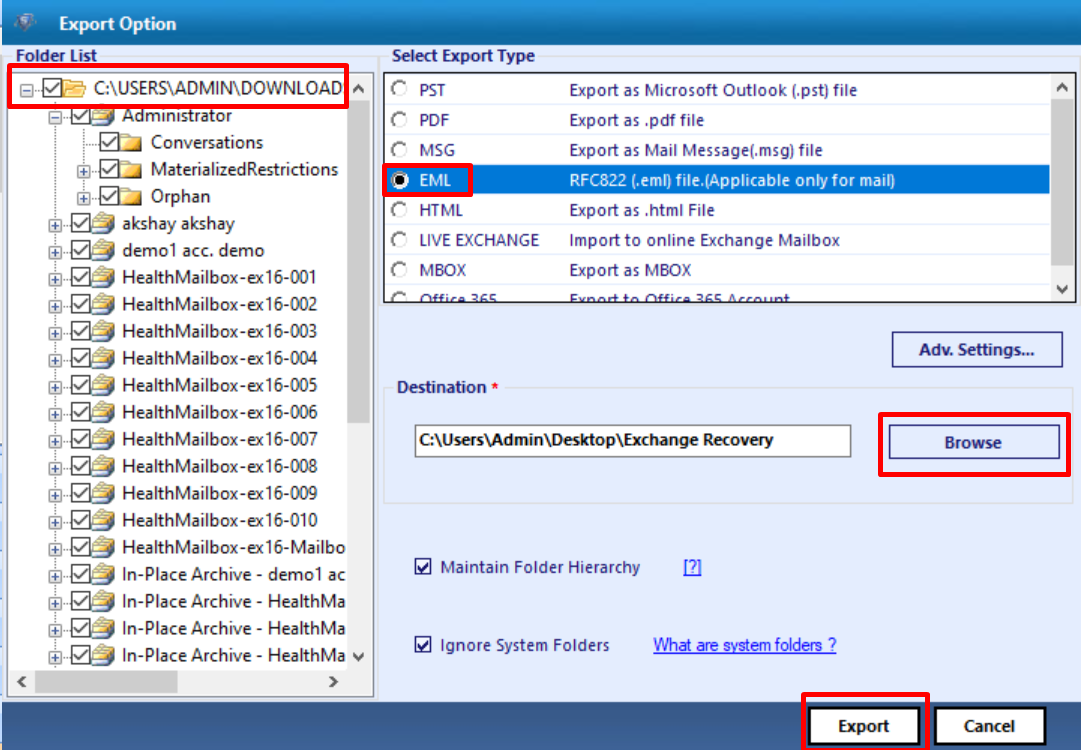This screenshot has width=1081, height=750.
Task: Click 'Import to online Exchange Mailbox' description
Action: [x=705, y=240]
